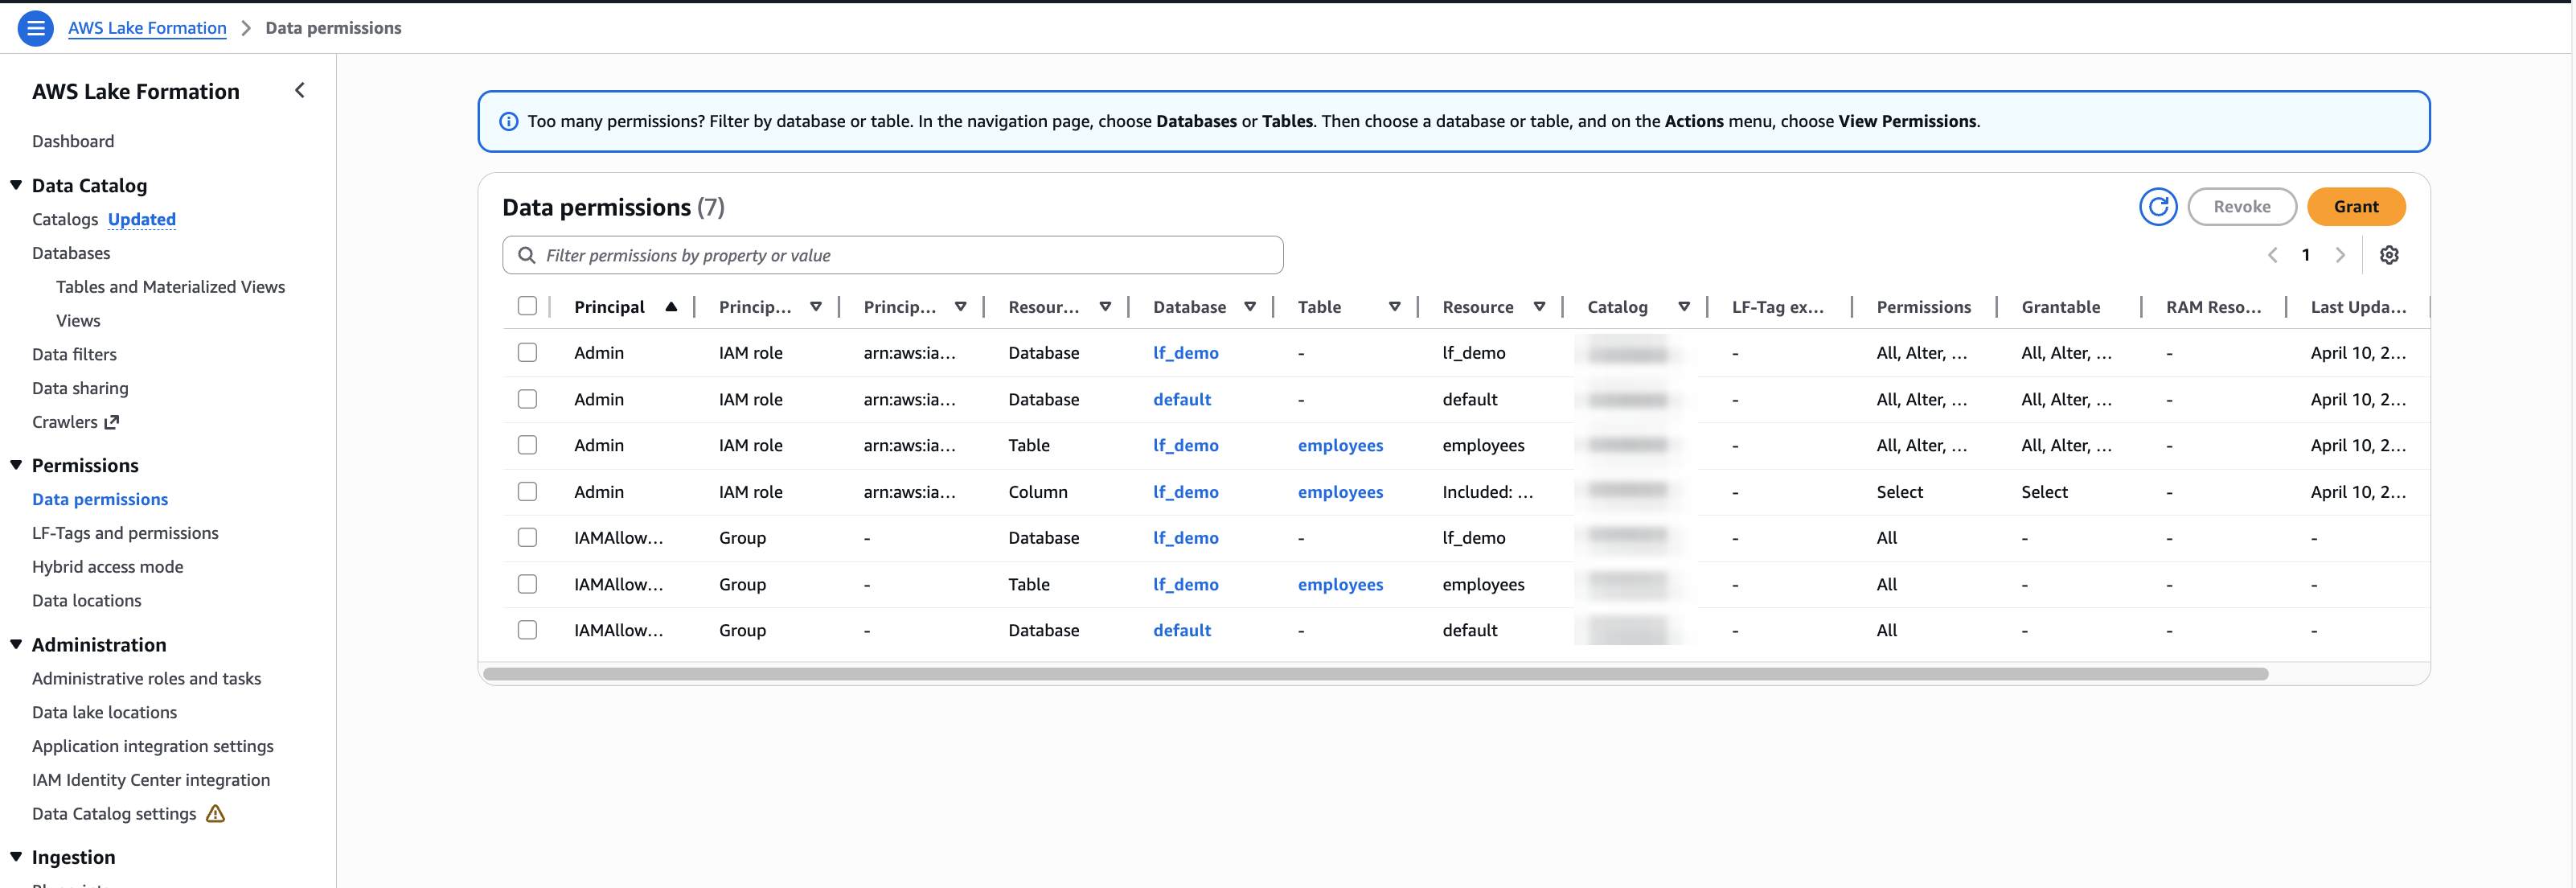Click the Grant button
Image resolution: width=2576 pixels, height=888 pixels.
pyautogui.click(x=2355, y=207)
